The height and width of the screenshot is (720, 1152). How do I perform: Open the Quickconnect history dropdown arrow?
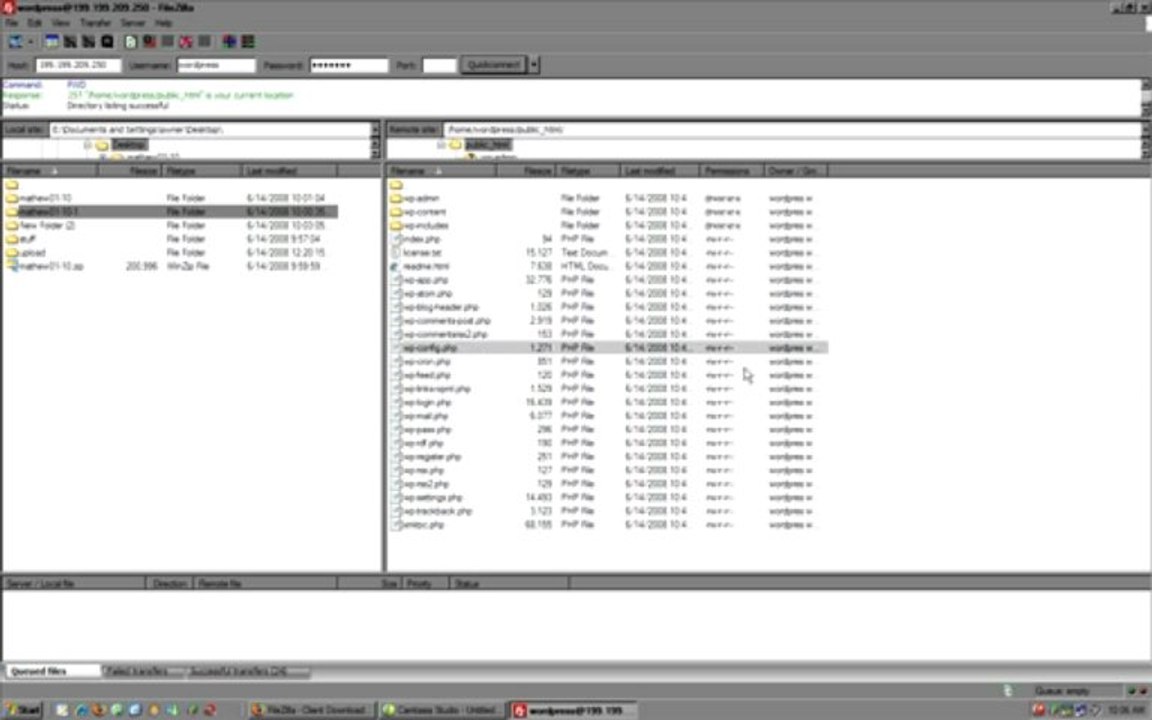pyautogui.click(x=534, y=65)
